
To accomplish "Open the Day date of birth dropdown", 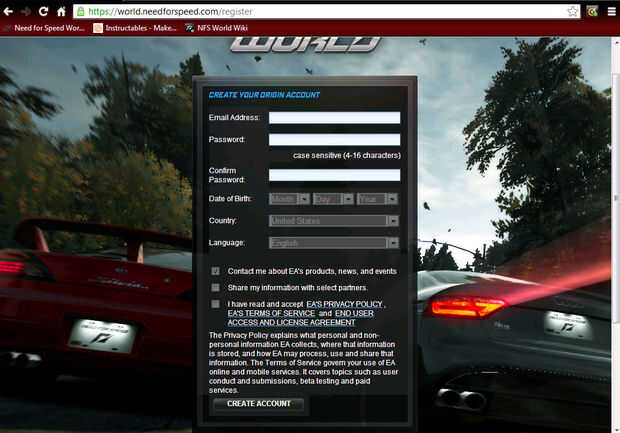I will point(333,199).
